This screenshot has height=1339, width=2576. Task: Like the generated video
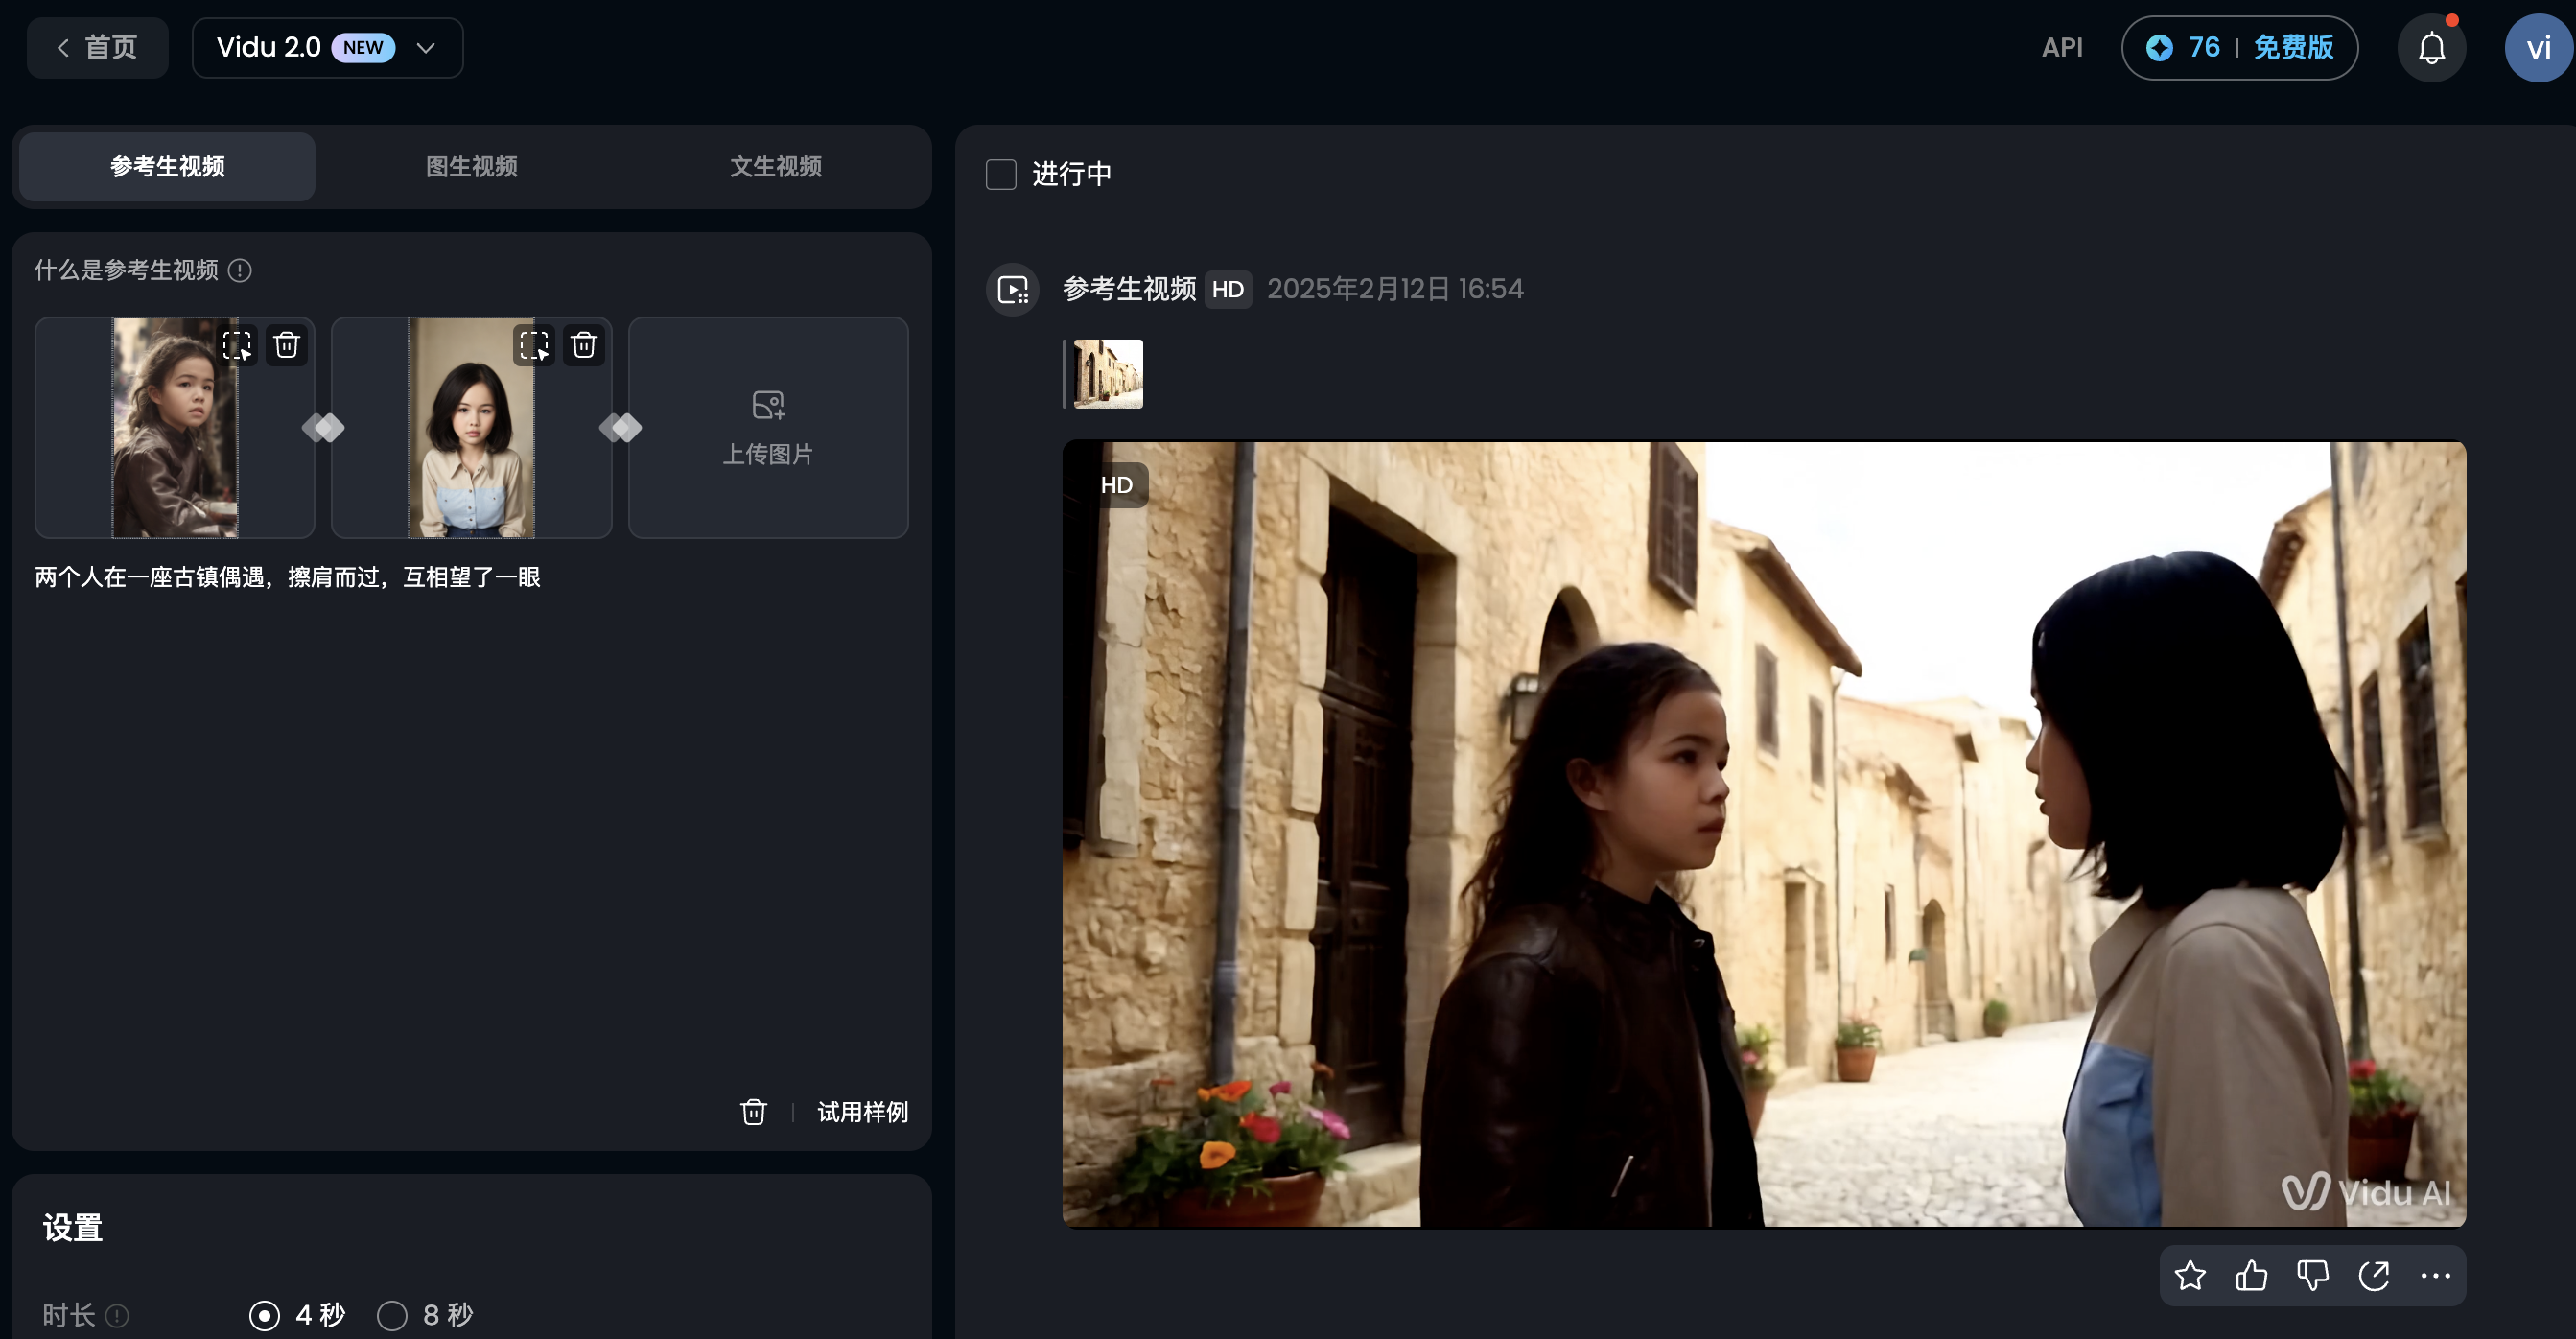(2251, 1275)
